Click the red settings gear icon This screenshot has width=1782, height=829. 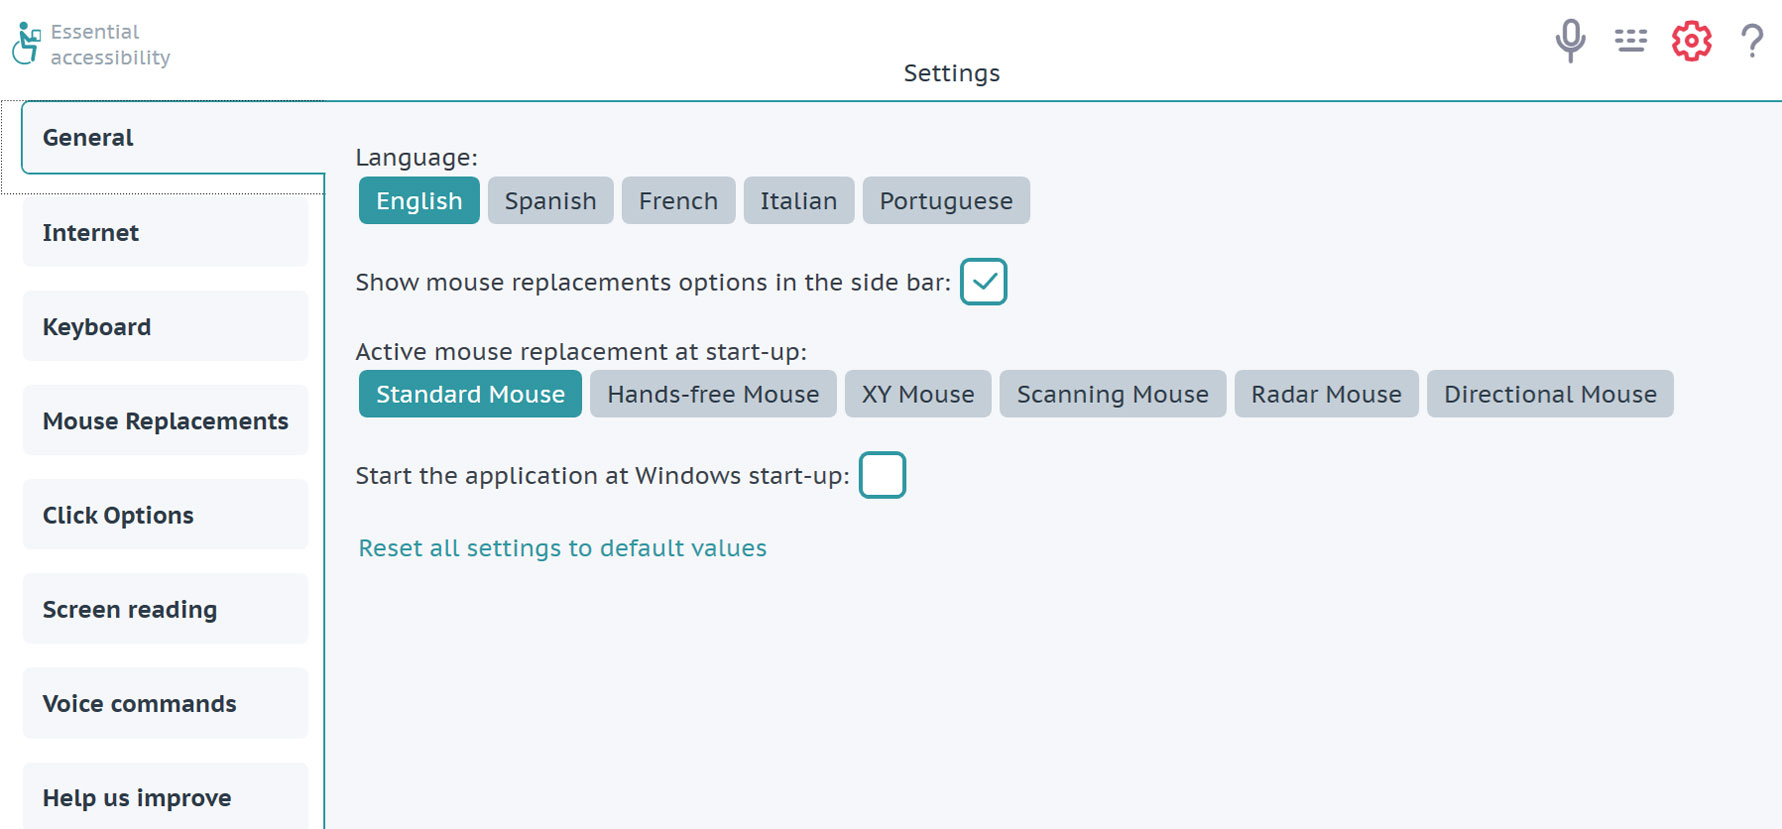point(1691,41)
